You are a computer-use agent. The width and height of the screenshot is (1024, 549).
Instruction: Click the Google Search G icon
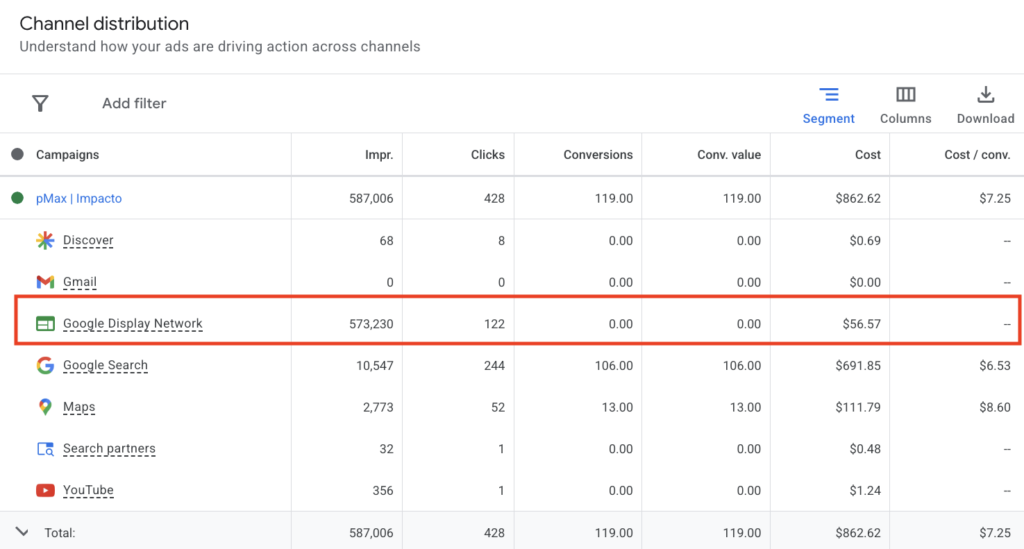[x=45, y=366]
